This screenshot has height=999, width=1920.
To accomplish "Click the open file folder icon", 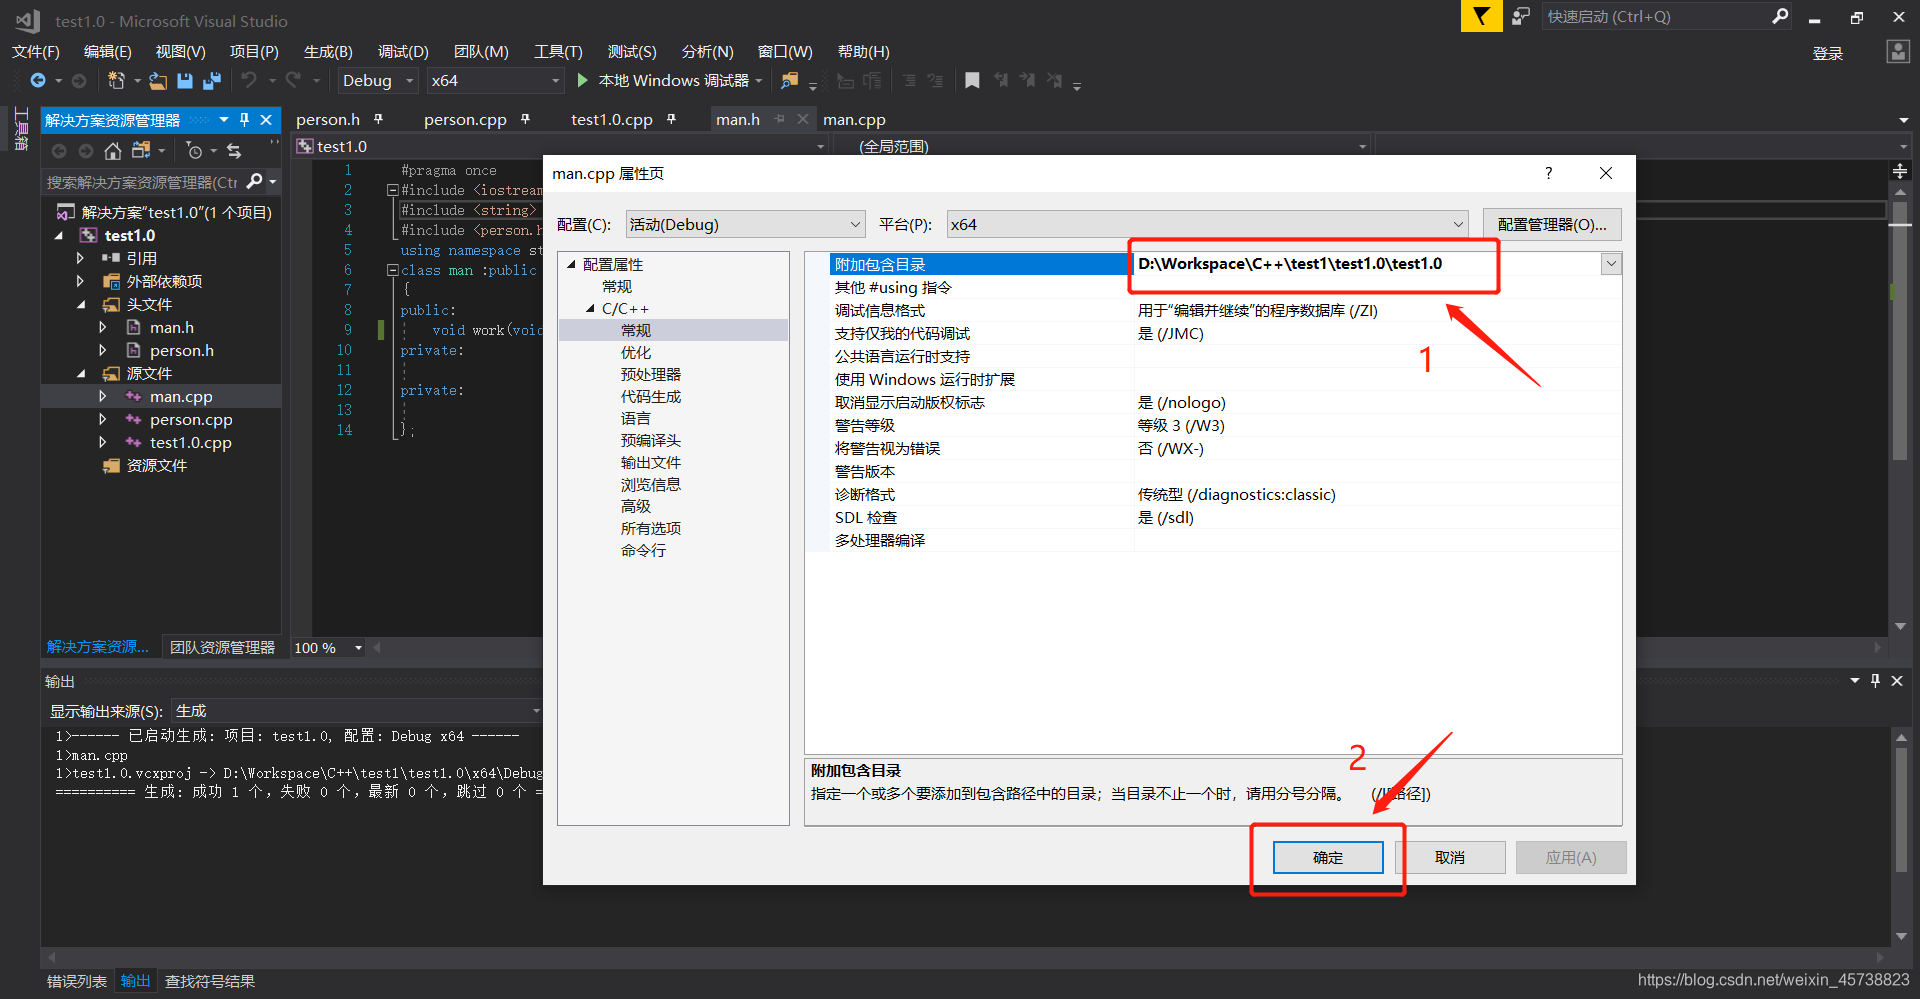I will [158, 81].
